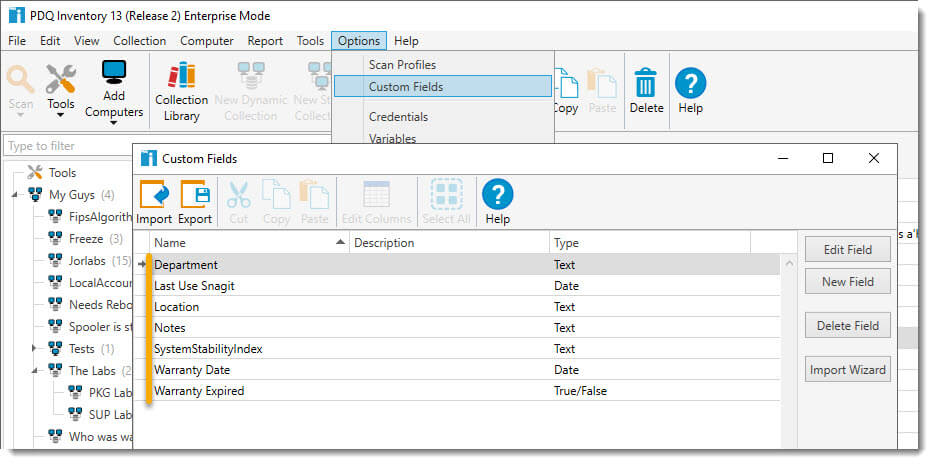The width and height of the screenshot is (933, 464).
Task: Open the Report menu
Action: 265,40
